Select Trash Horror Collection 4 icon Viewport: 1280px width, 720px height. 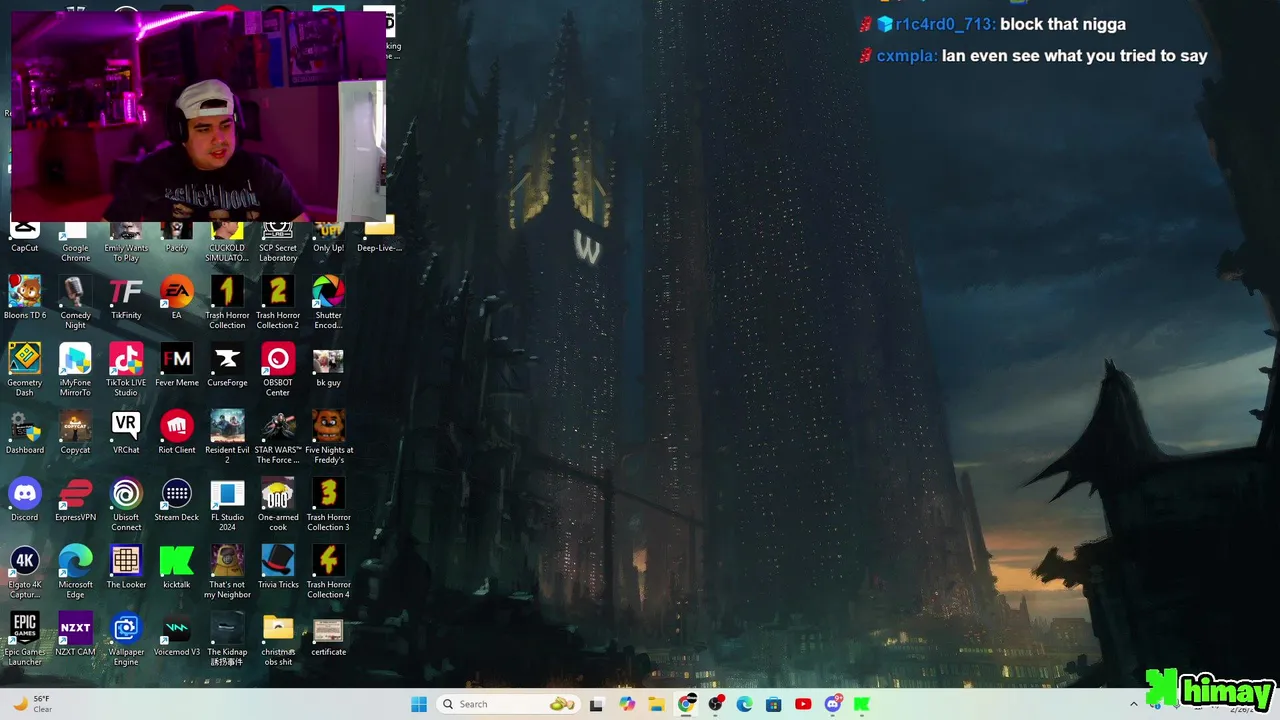click(328, 571)
